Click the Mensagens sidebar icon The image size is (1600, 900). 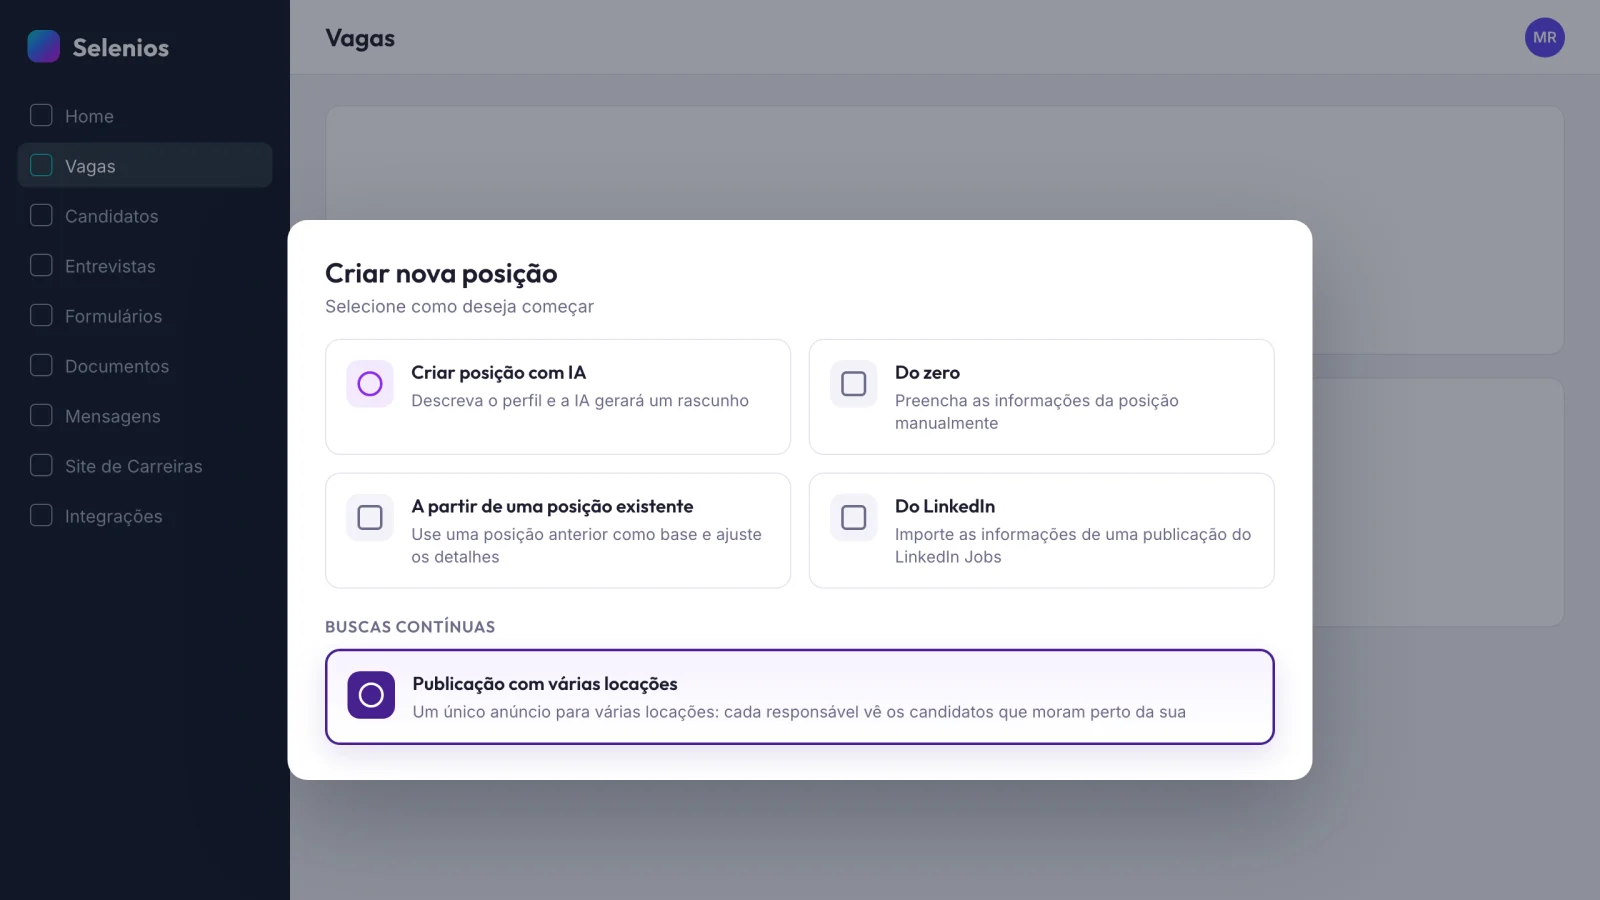pyautogui.click(x=41, y=415)
